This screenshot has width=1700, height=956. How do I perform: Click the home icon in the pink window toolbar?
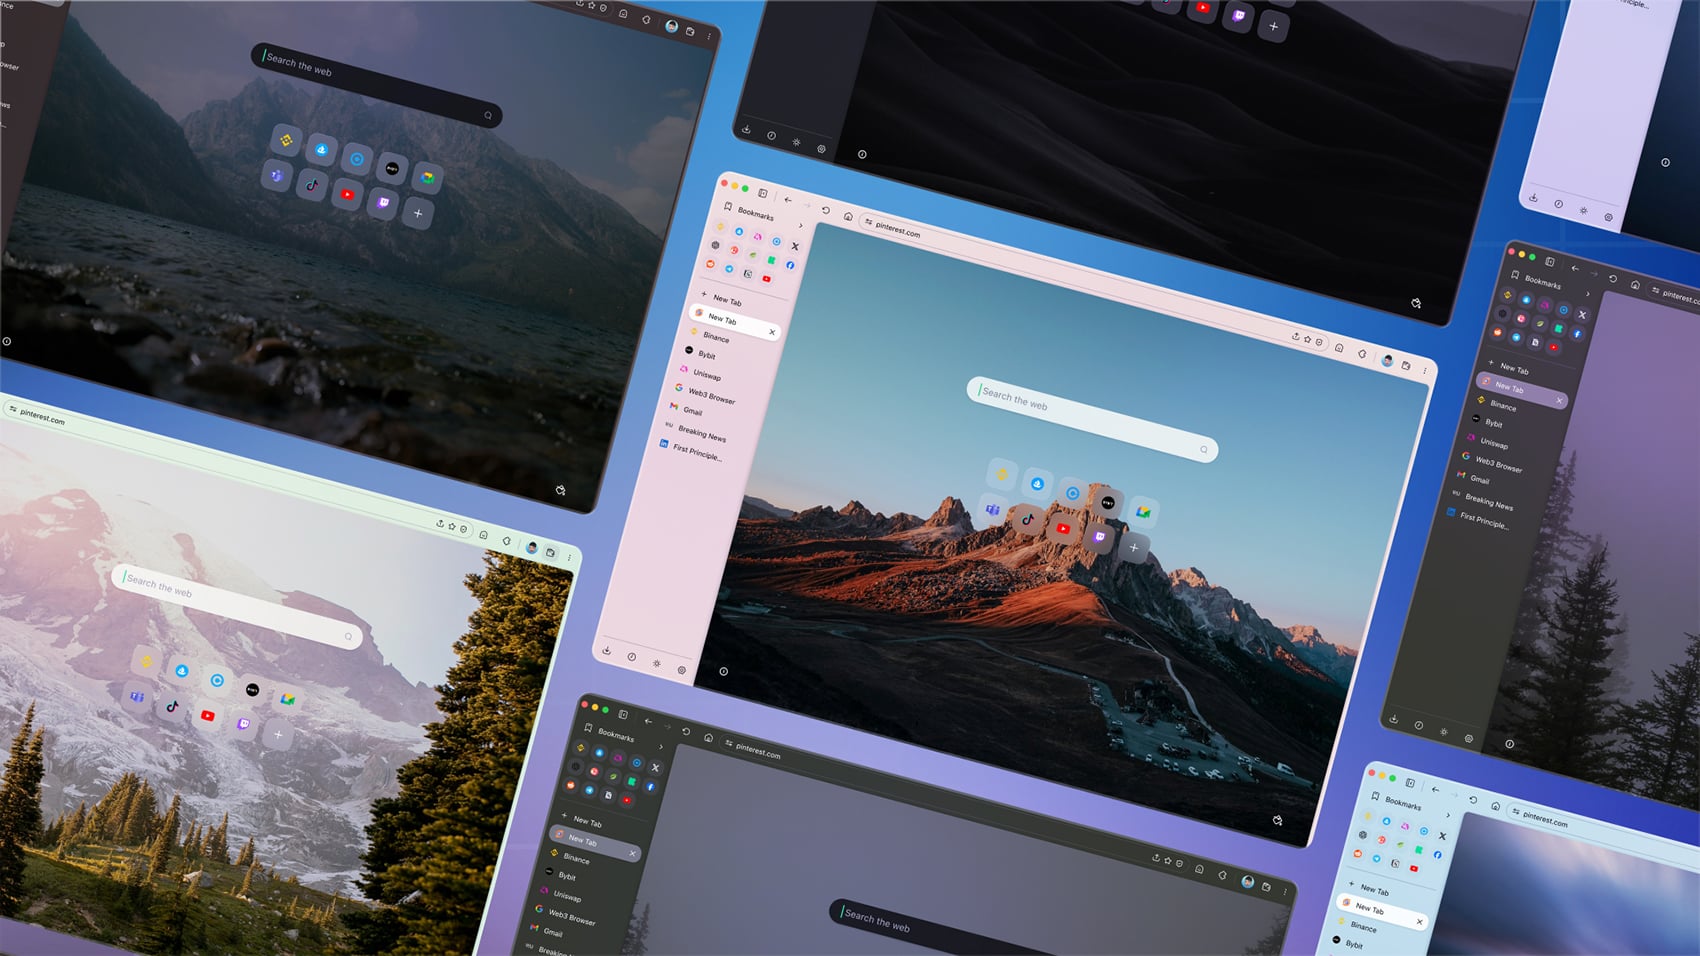(848, 216)
